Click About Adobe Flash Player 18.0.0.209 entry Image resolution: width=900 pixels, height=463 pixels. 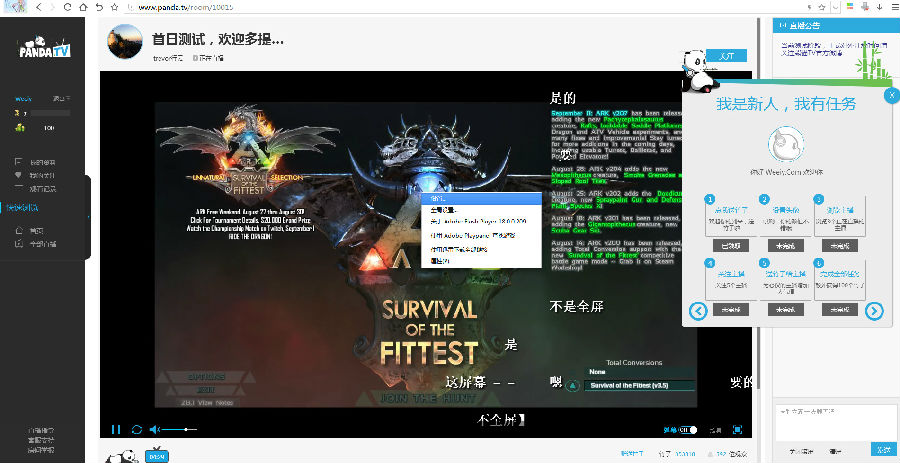click(x=481, y=221)
